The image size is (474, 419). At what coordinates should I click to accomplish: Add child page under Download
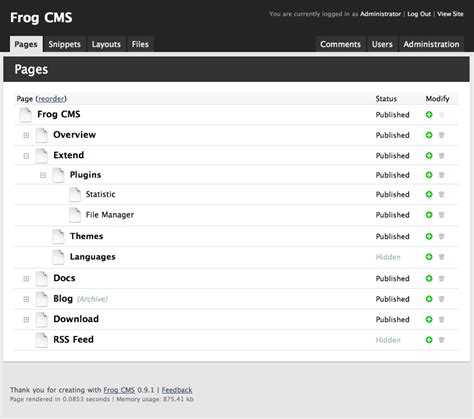tap(429, 319)
